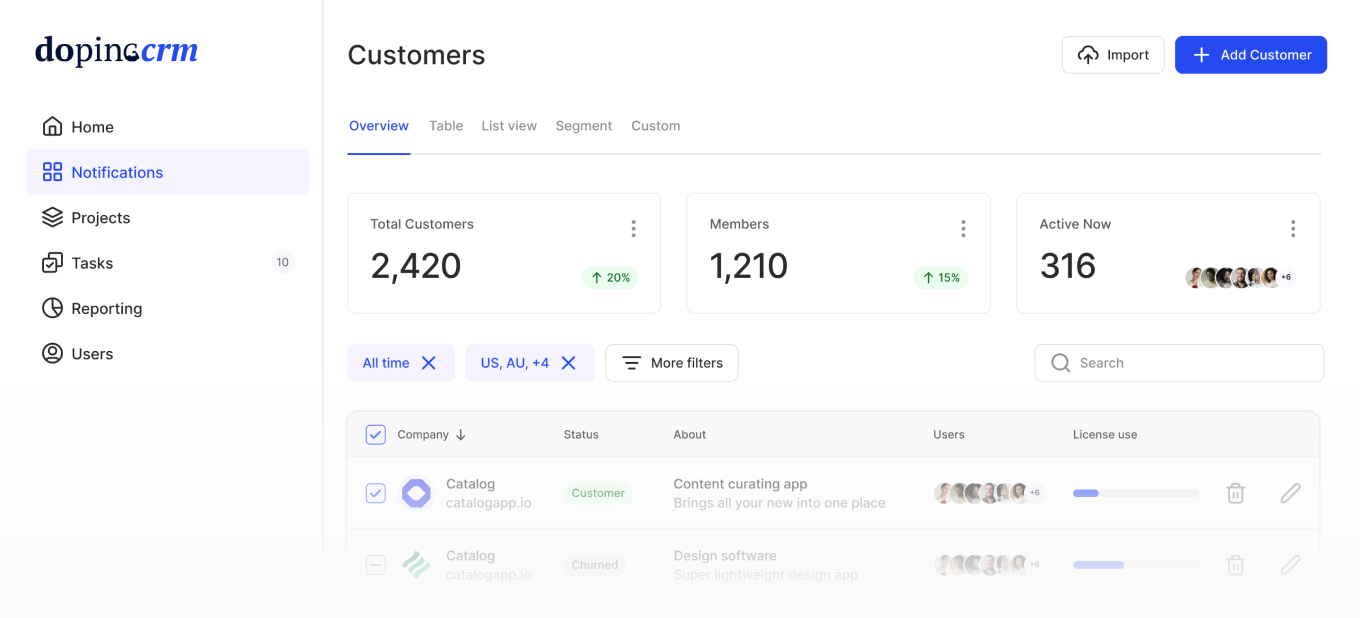
Task: Switch to the Table tab
Action: tap(446, 126)
